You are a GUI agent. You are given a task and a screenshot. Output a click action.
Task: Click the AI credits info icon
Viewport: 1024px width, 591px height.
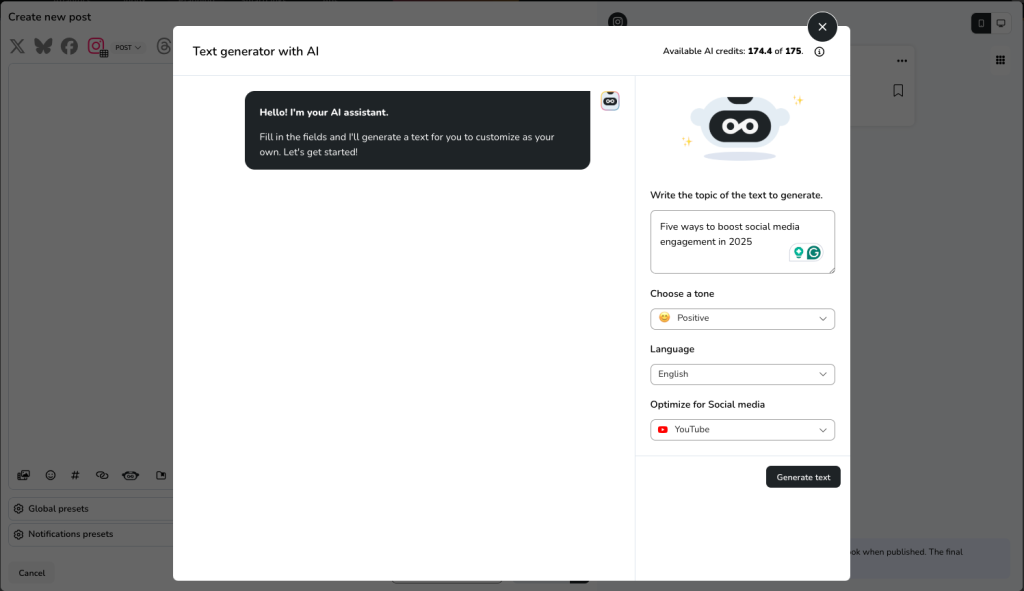(x=819, y=52)
